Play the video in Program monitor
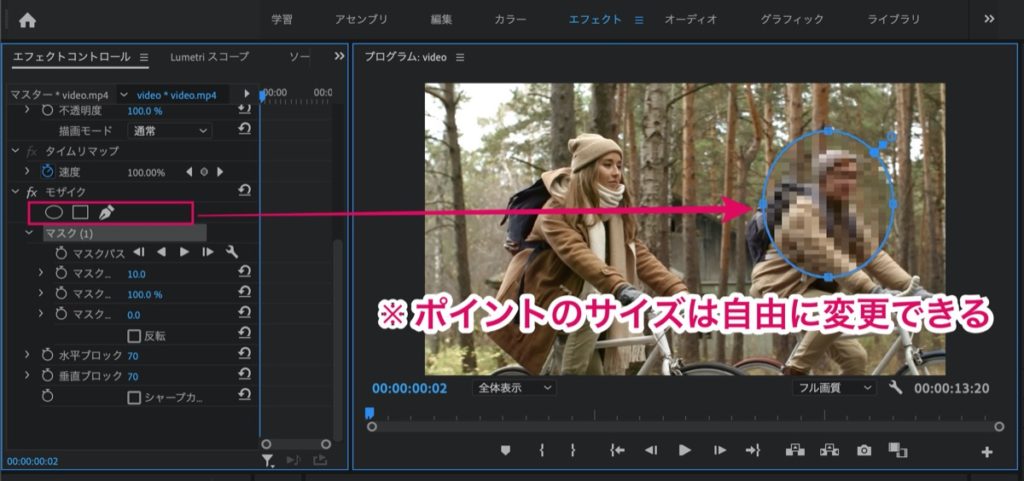Viewport: 1024px width, 481px height. (x=684, y=450)
